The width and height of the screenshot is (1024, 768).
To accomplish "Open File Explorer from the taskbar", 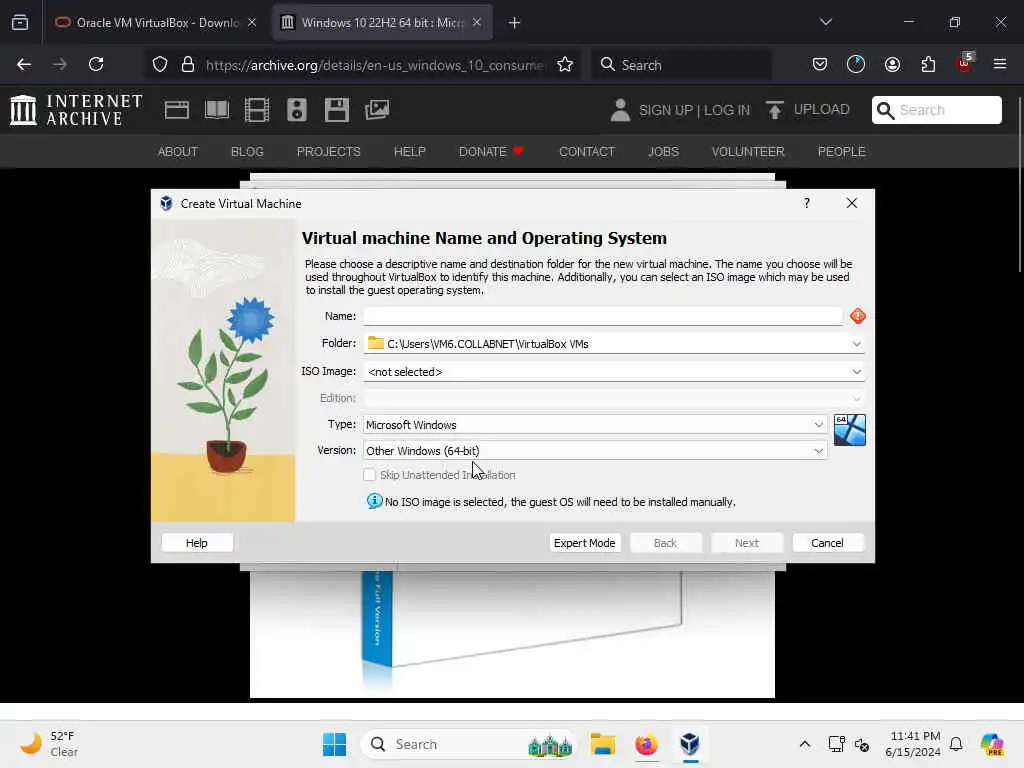I will pos(603,744).
